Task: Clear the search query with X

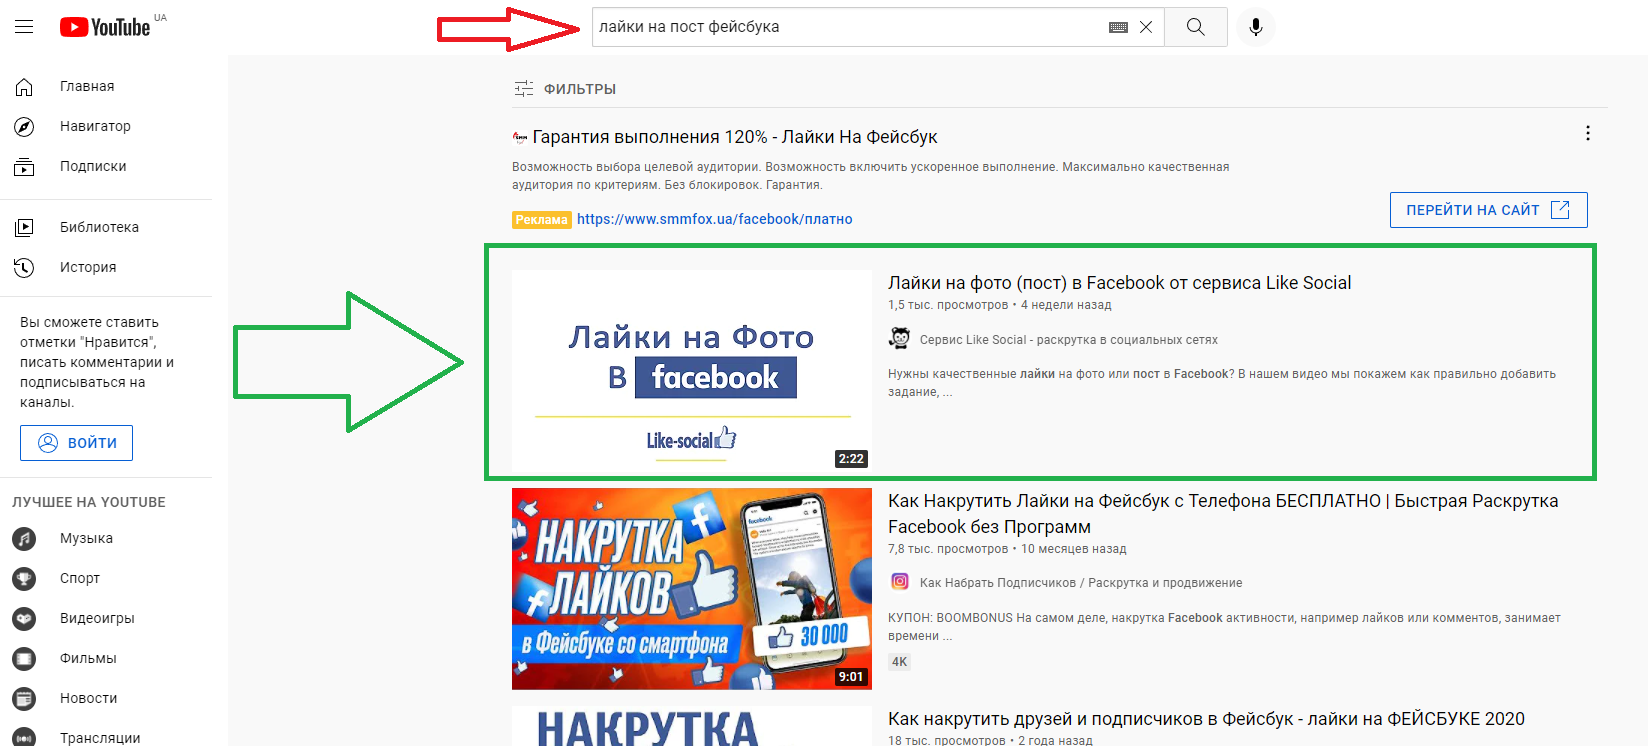Action: (1146, 27)
